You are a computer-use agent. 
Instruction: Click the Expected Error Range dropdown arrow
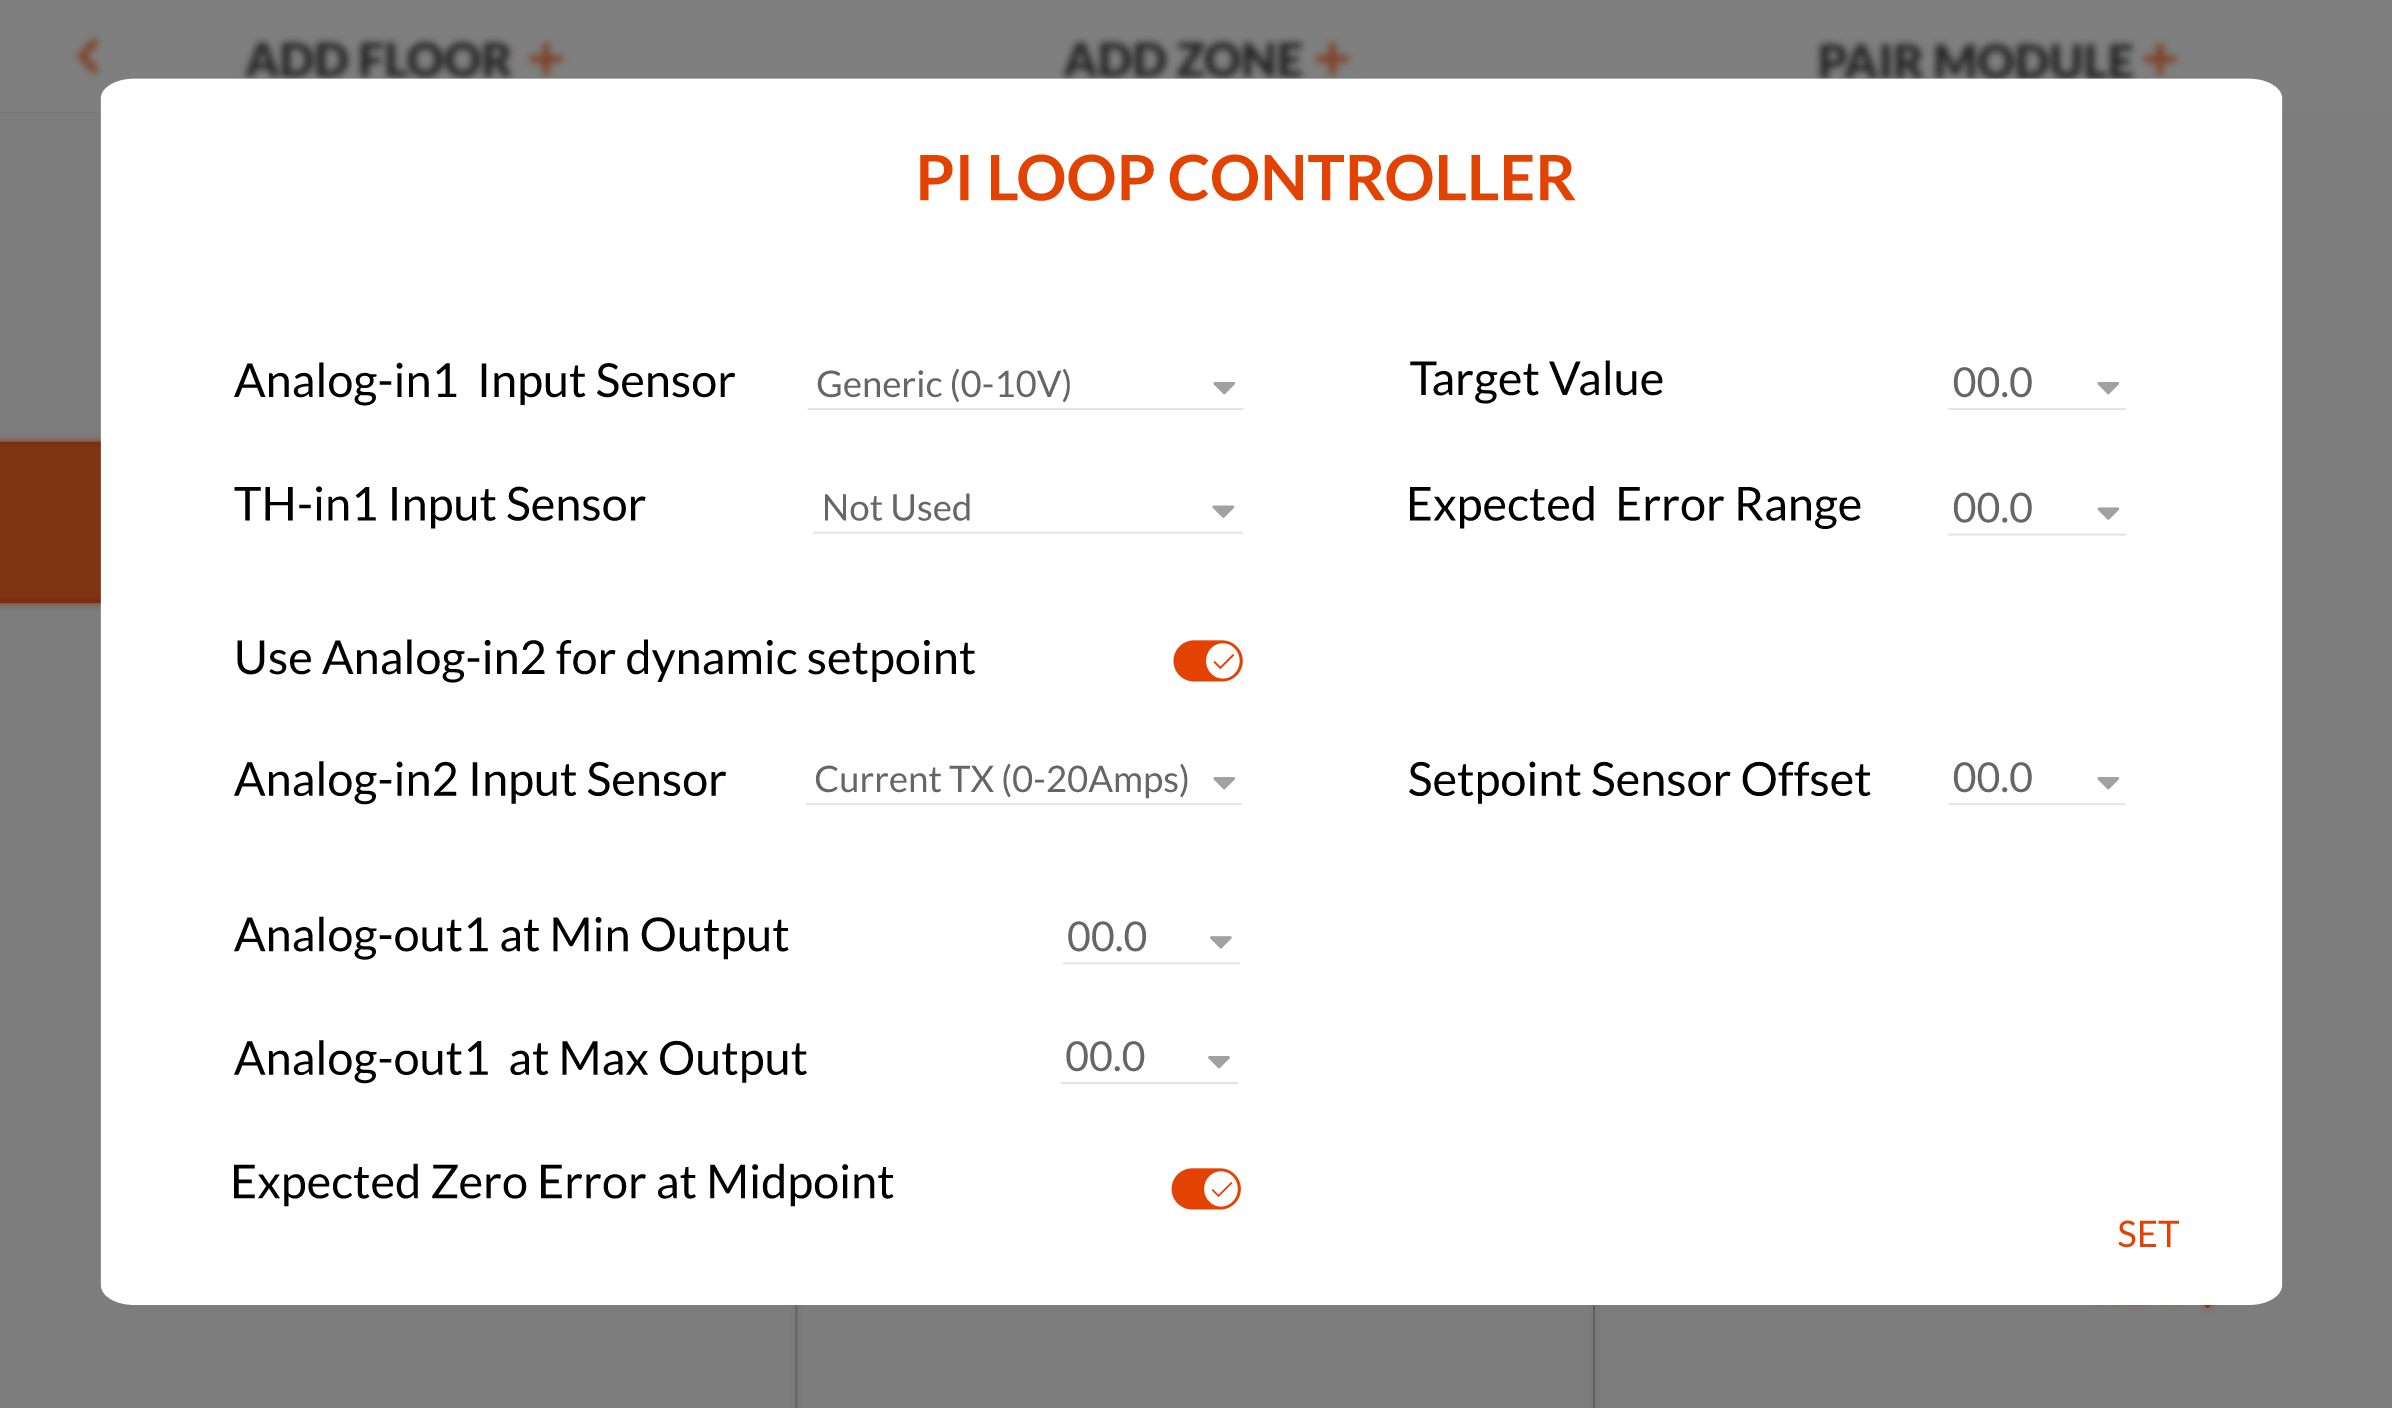(x=2108, y=511)
